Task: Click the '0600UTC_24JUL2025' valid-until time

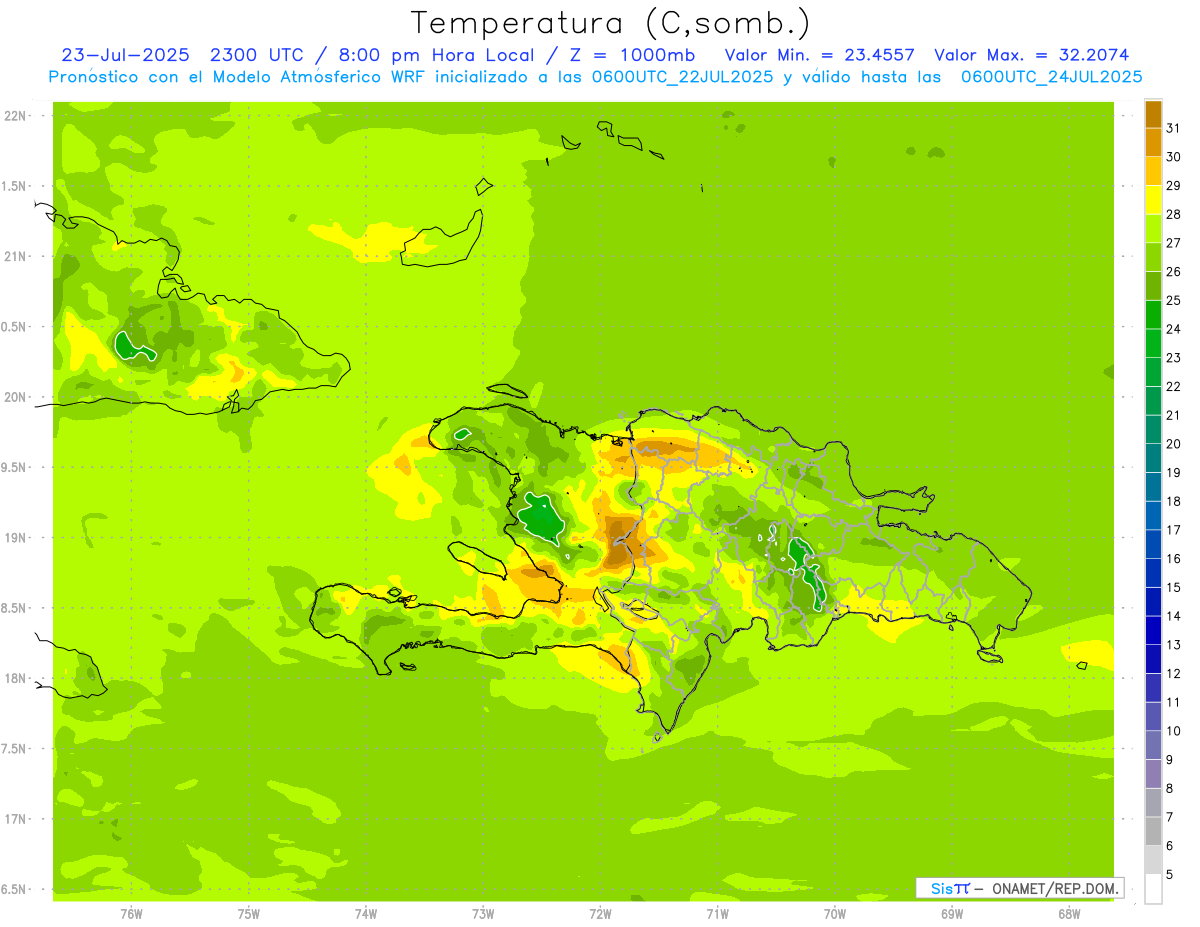Action: click(1051, 77)
